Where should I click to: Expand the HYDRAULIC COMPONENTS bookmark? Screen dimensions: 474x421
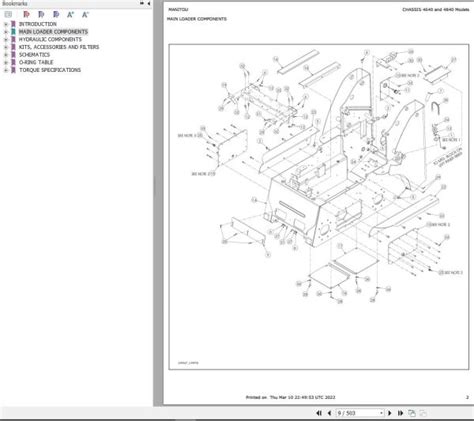pyautogui.click(x=5, y=40)
